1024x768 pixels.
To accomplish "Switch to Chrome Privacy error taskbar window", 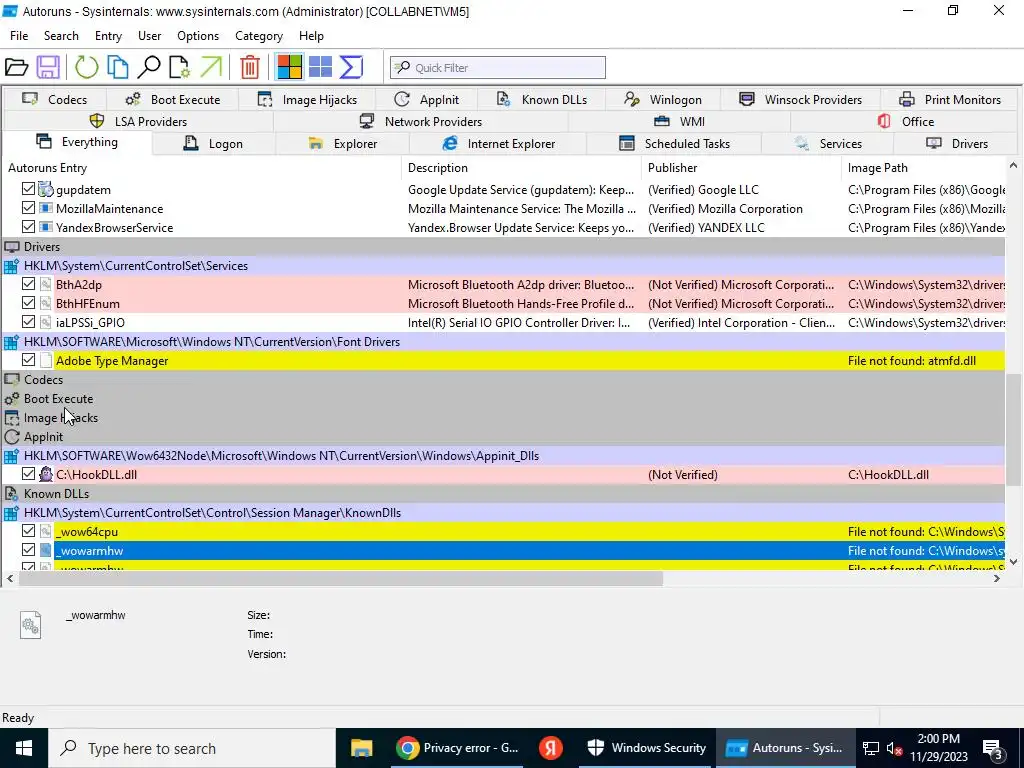I will (x=458, y=748).
